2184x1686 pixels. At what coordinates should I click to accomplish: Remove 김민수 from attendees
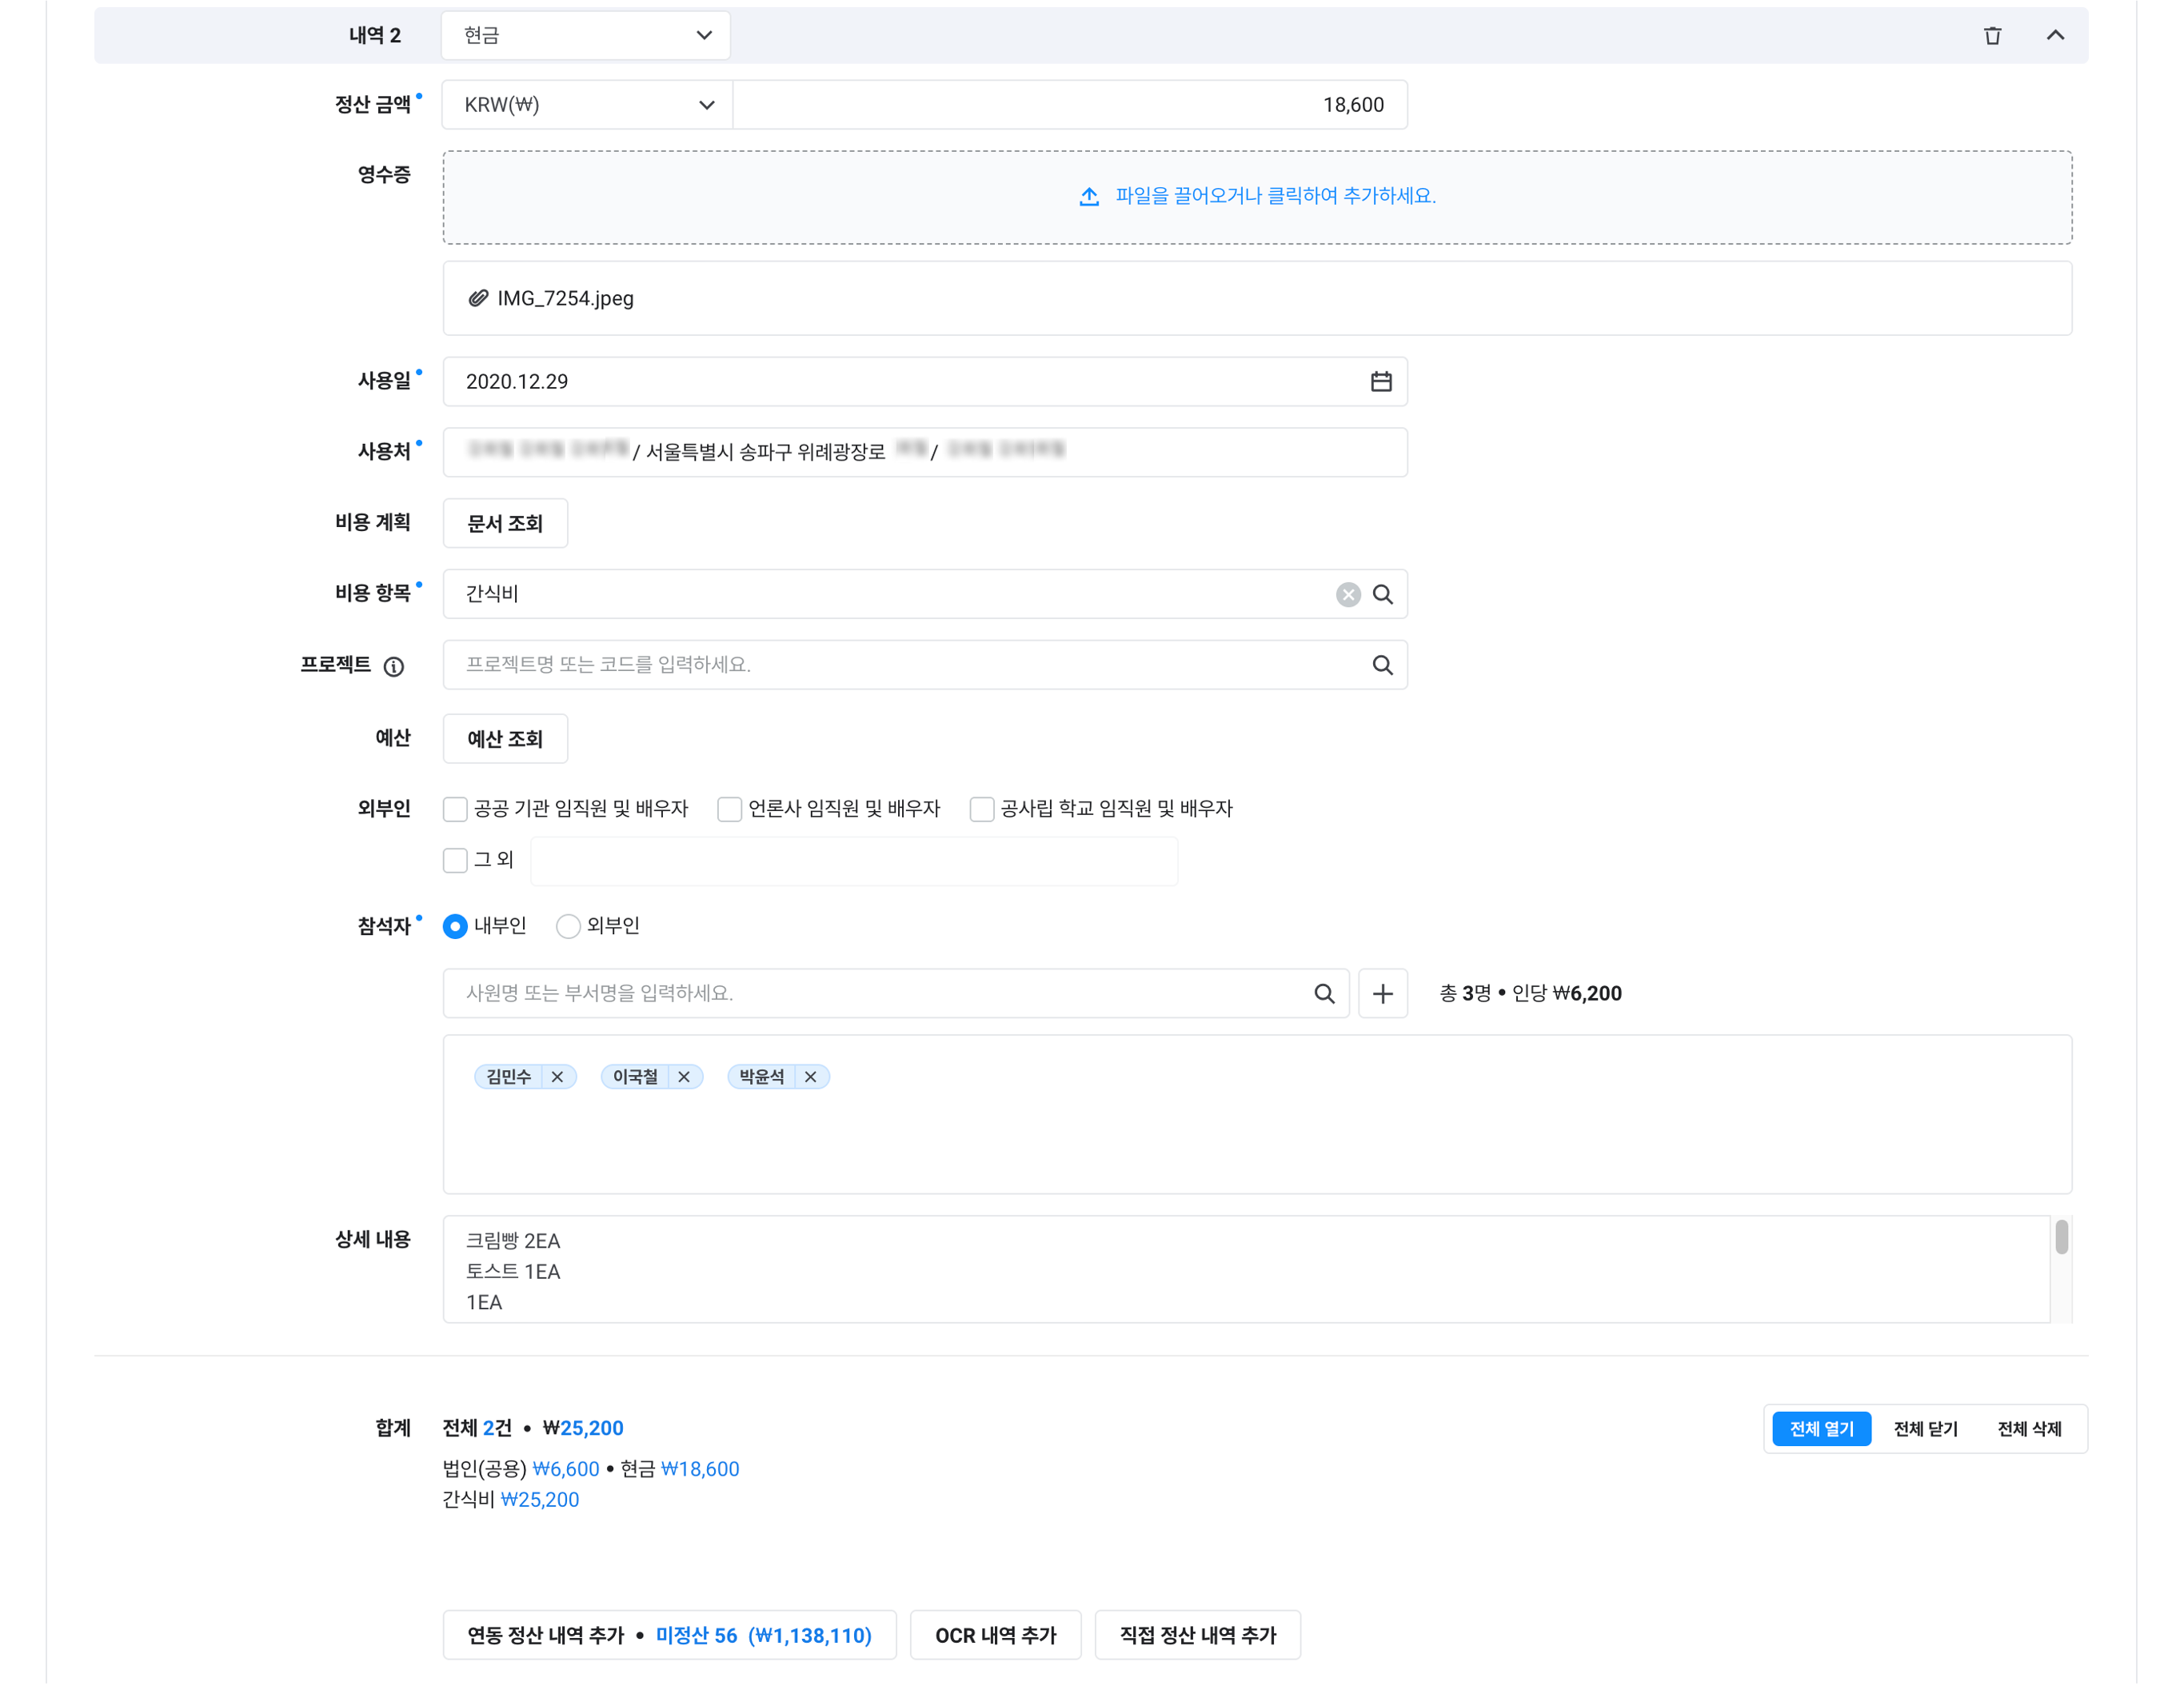point(558,1077)
